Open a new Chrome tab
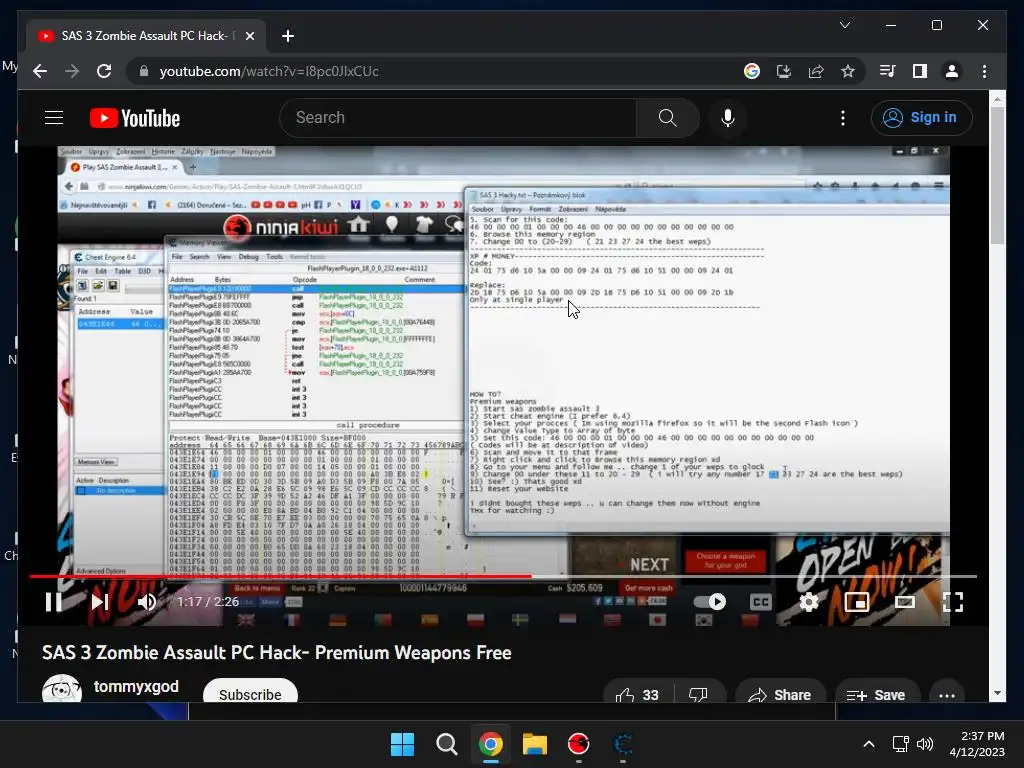 [287, 36]
